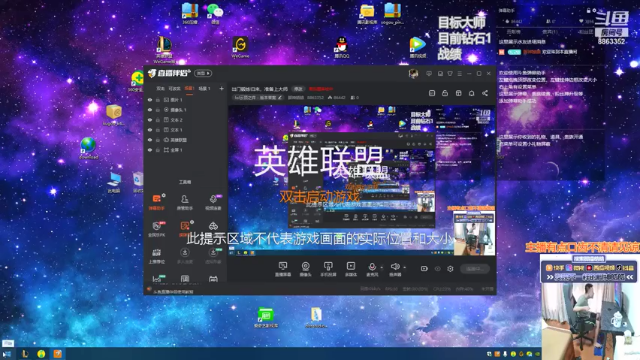Expand the speaker options arrow
This screenshot has height=360, width=640.
pyautogui.click(x=404, y=268)
